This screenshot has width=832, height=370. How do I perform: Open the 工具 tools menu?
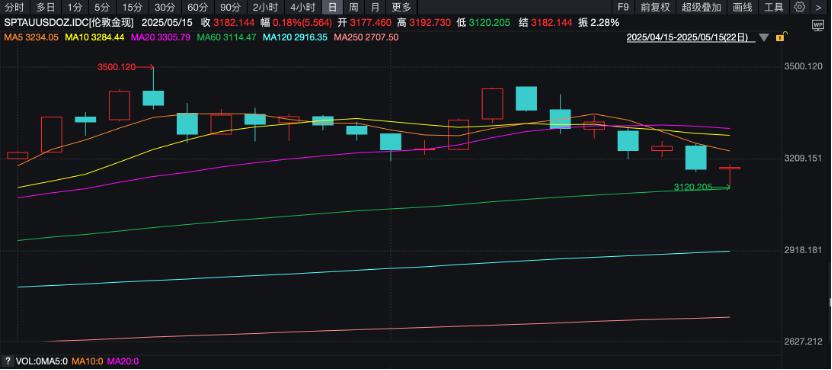click(x=774, y=7)
